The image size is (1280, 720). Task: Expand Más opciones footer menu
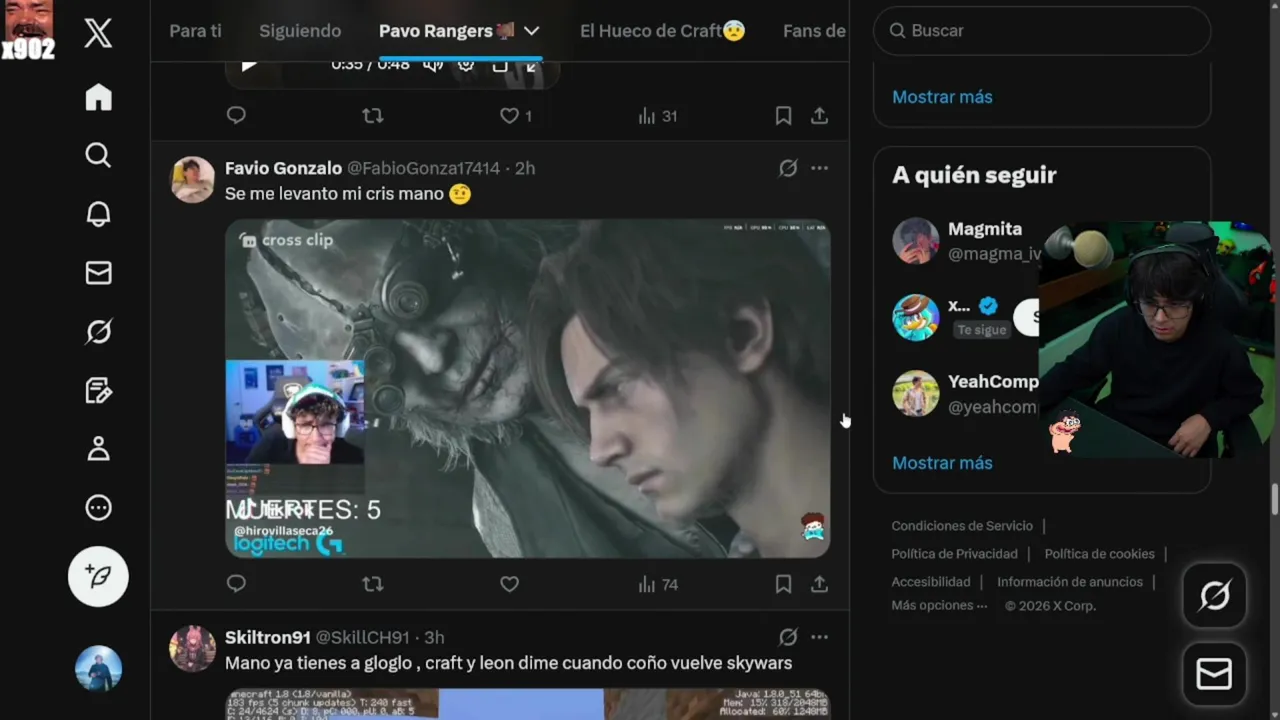click(x=939, y=606)
